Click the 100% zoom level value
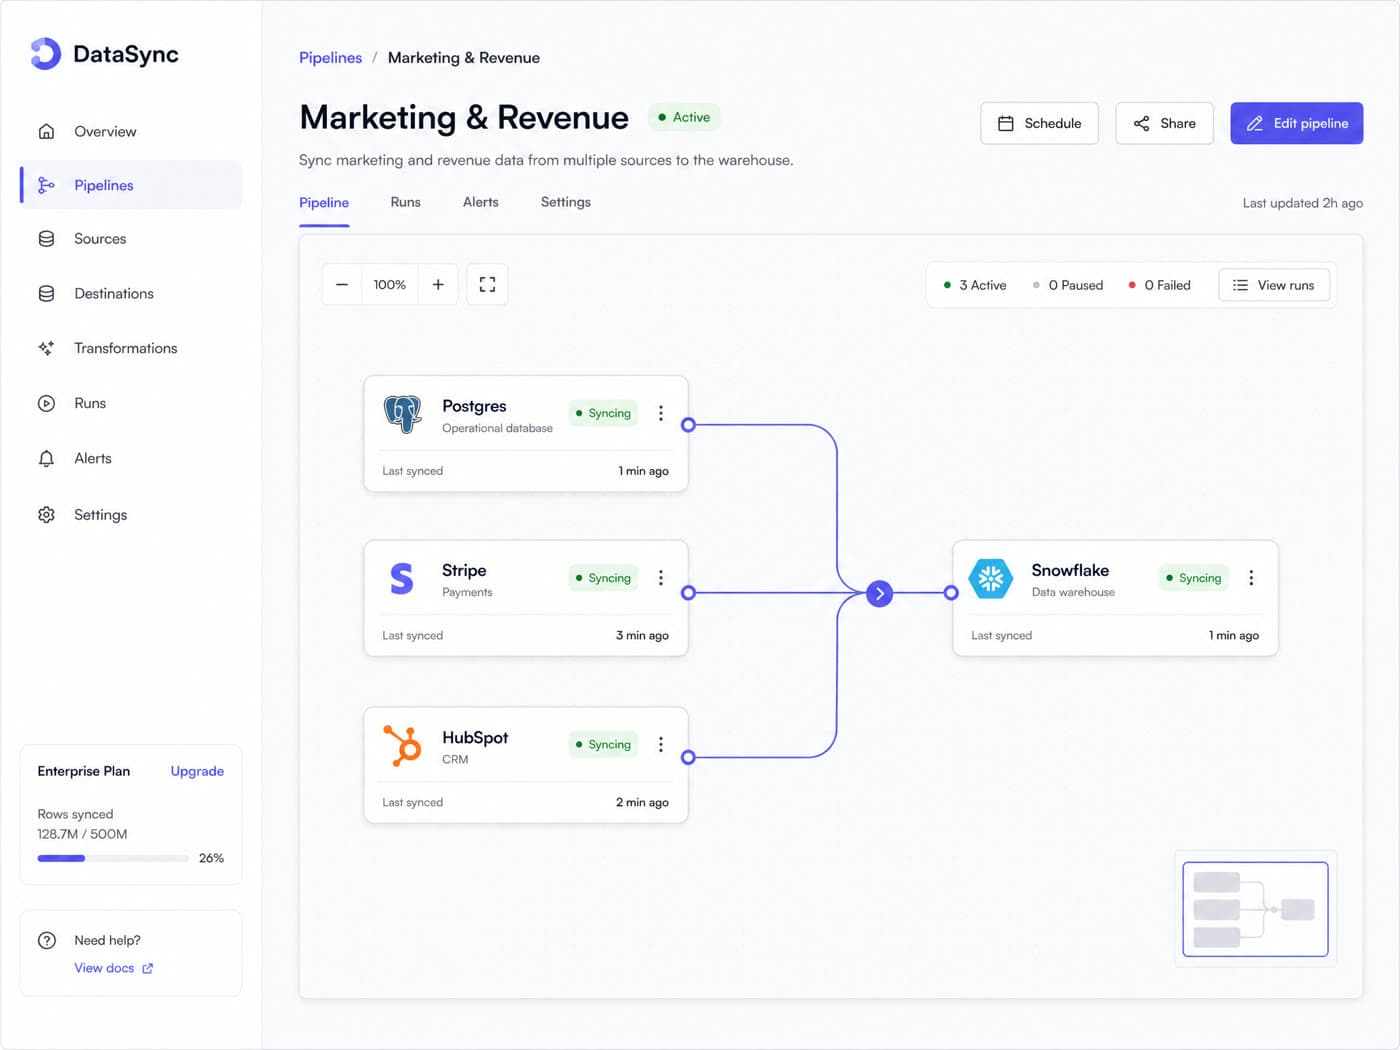The height and width of the screenshot is (1050, 1400). click(390, 285)
